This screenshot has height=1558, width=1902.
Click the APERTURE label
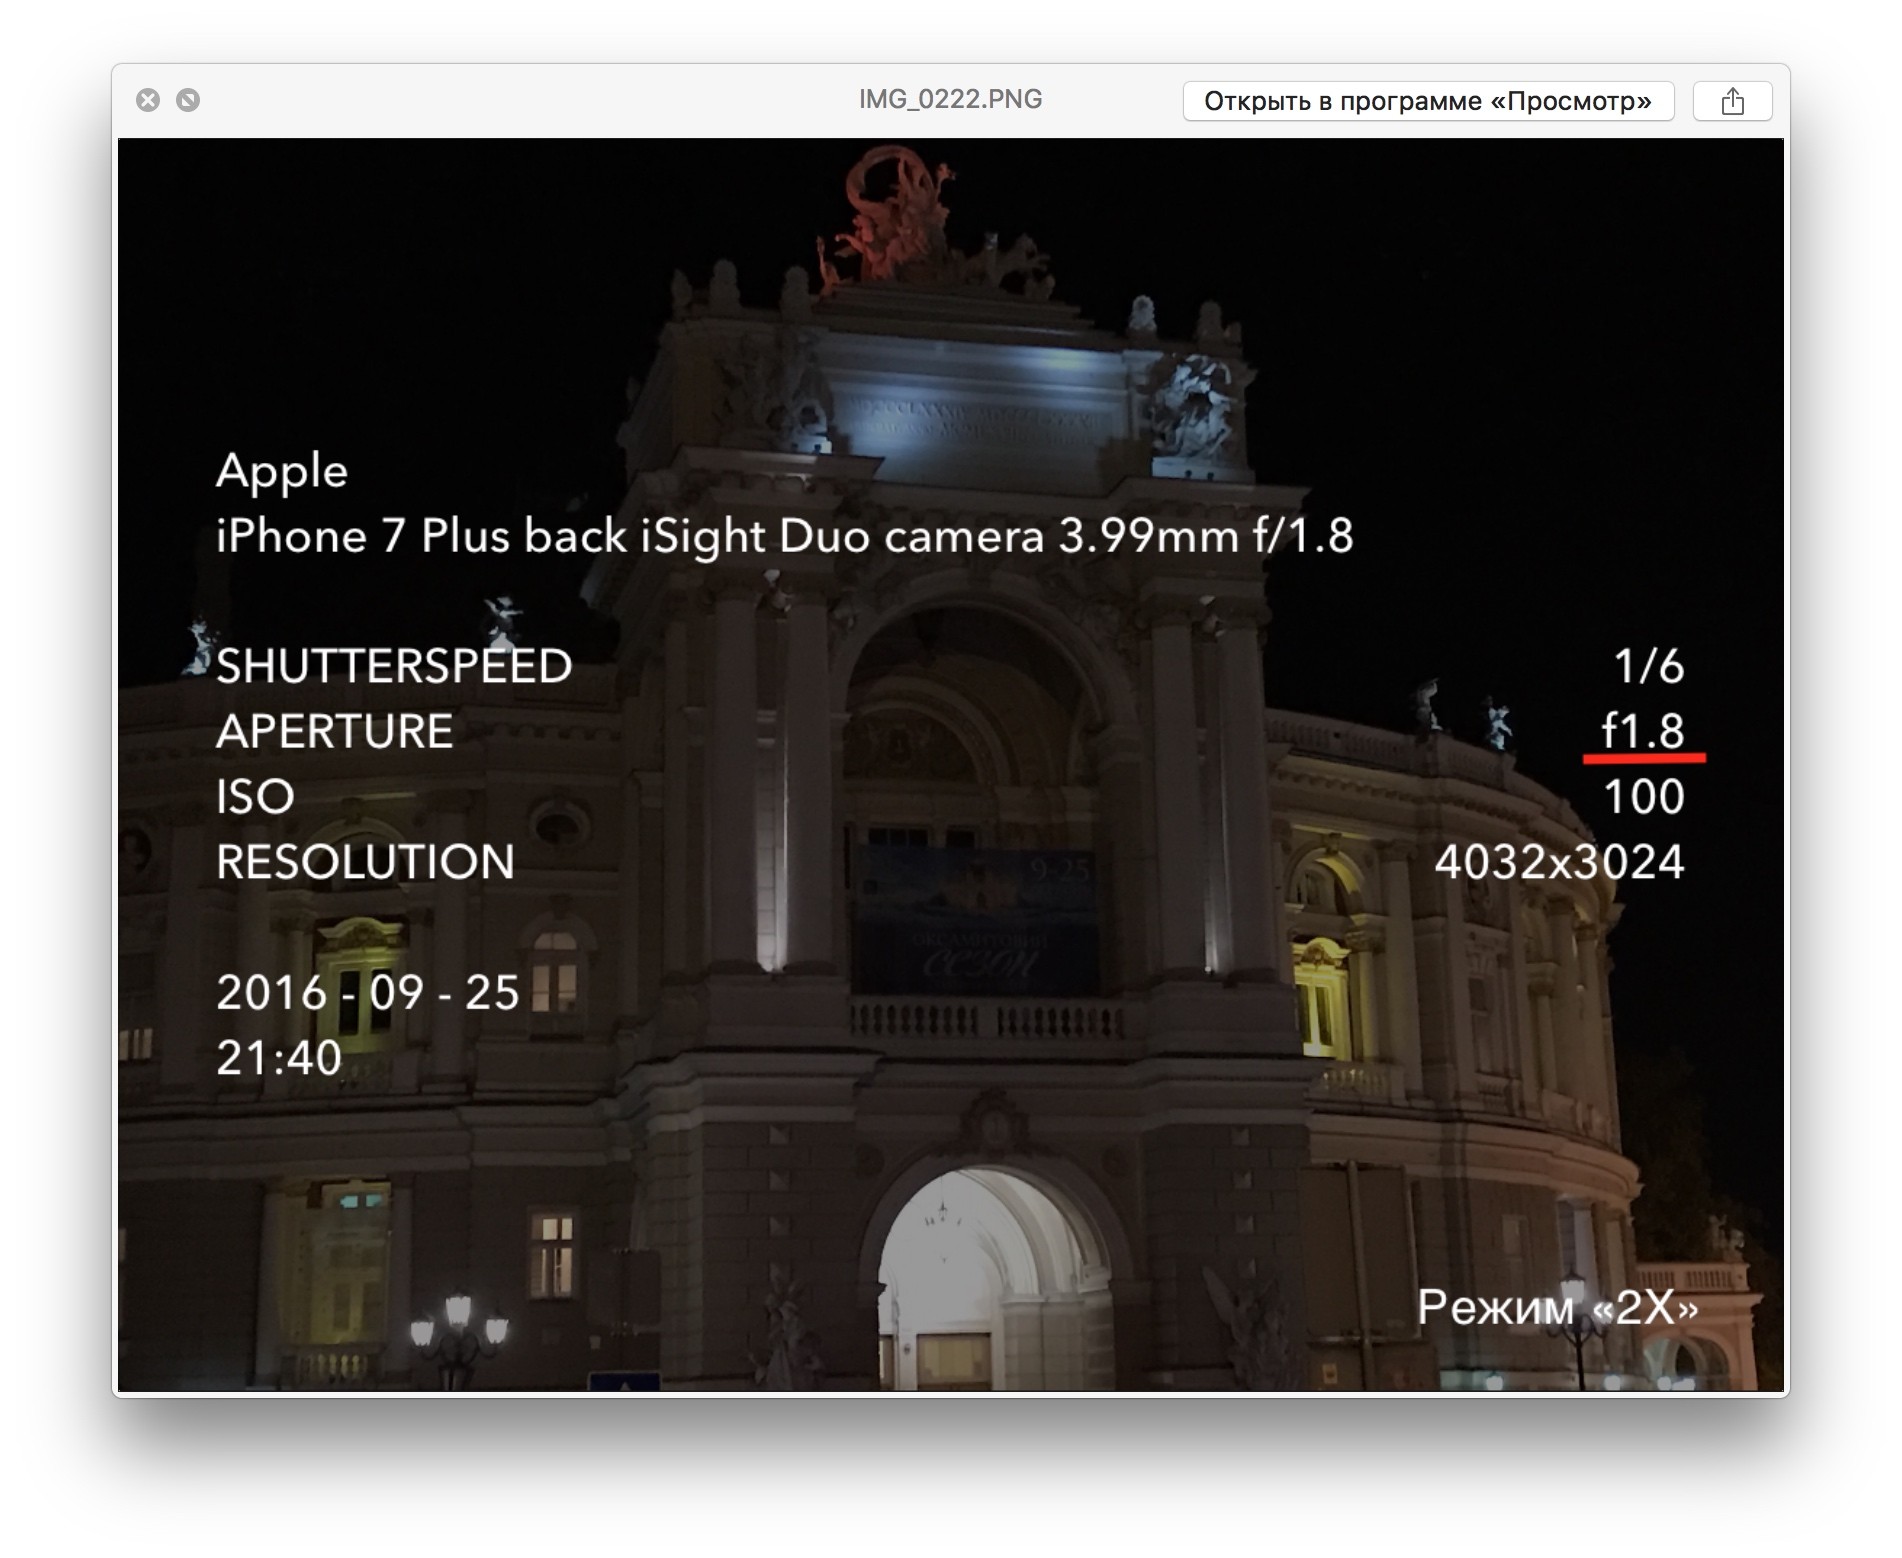(x=334, y=731)
